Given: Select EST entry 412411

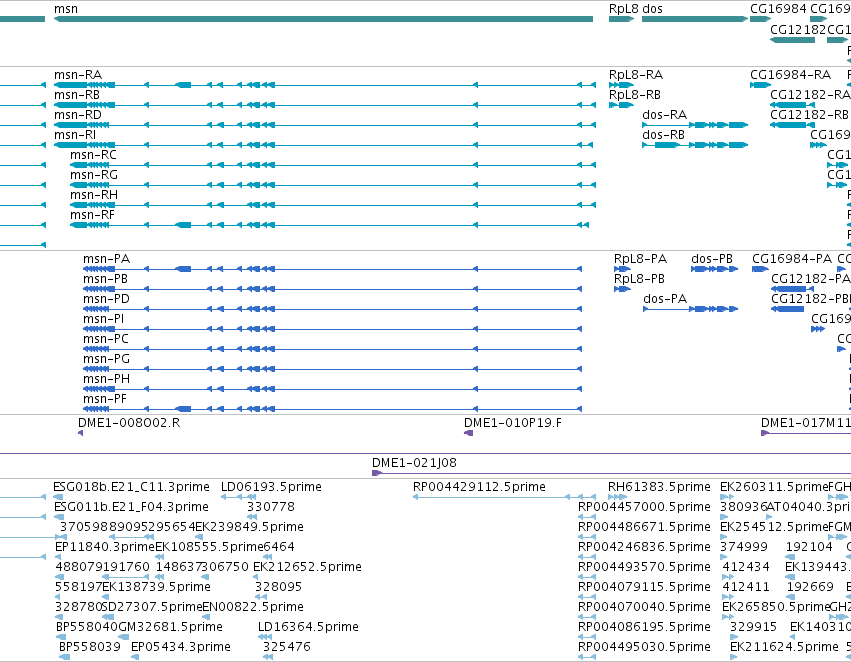Looking at the screenshot, I should (746, 588).
